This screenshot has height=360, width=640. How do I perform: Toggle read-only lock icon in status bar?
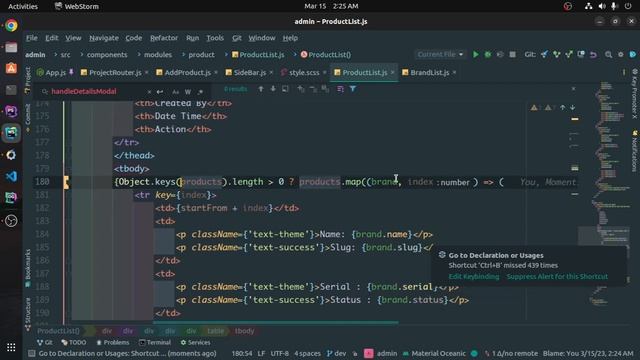coord(355,353)
